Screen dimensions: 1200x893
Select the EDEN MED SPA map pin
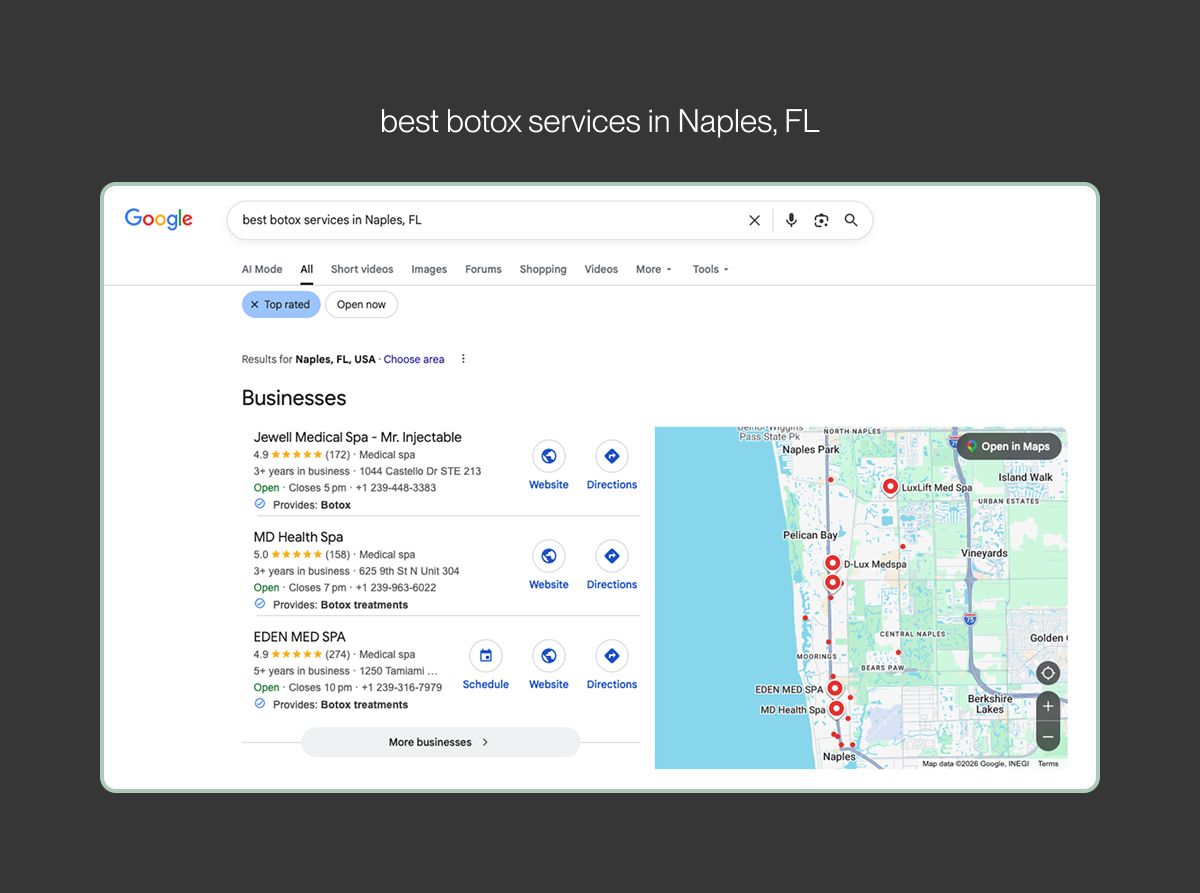point(835,688)
